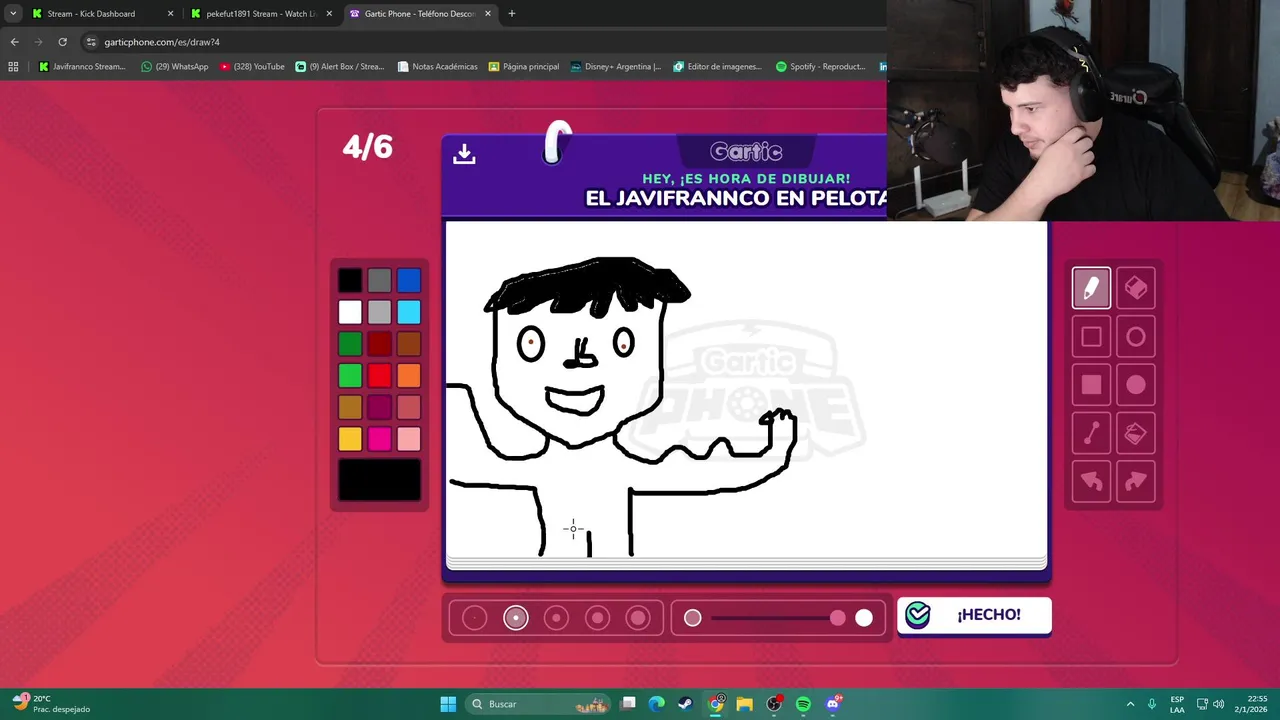
Task: Download the drawing with the download icon
Action: tap(464, 154)
